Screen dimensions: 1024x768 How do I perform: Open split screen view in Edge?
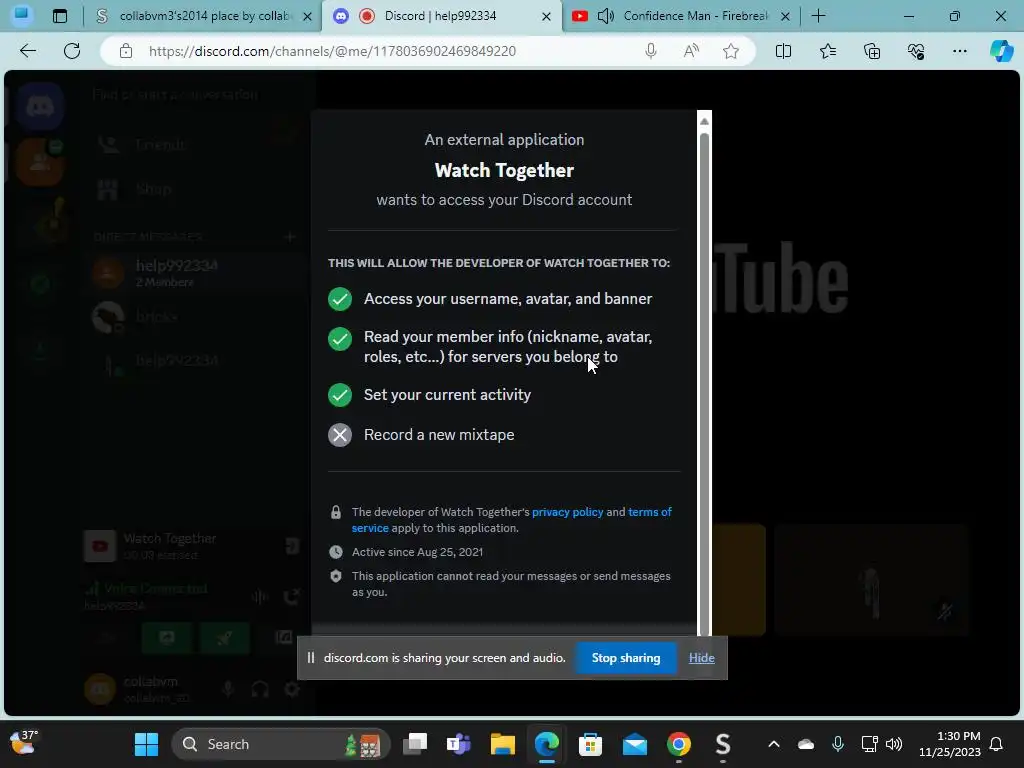click(783, 51)
